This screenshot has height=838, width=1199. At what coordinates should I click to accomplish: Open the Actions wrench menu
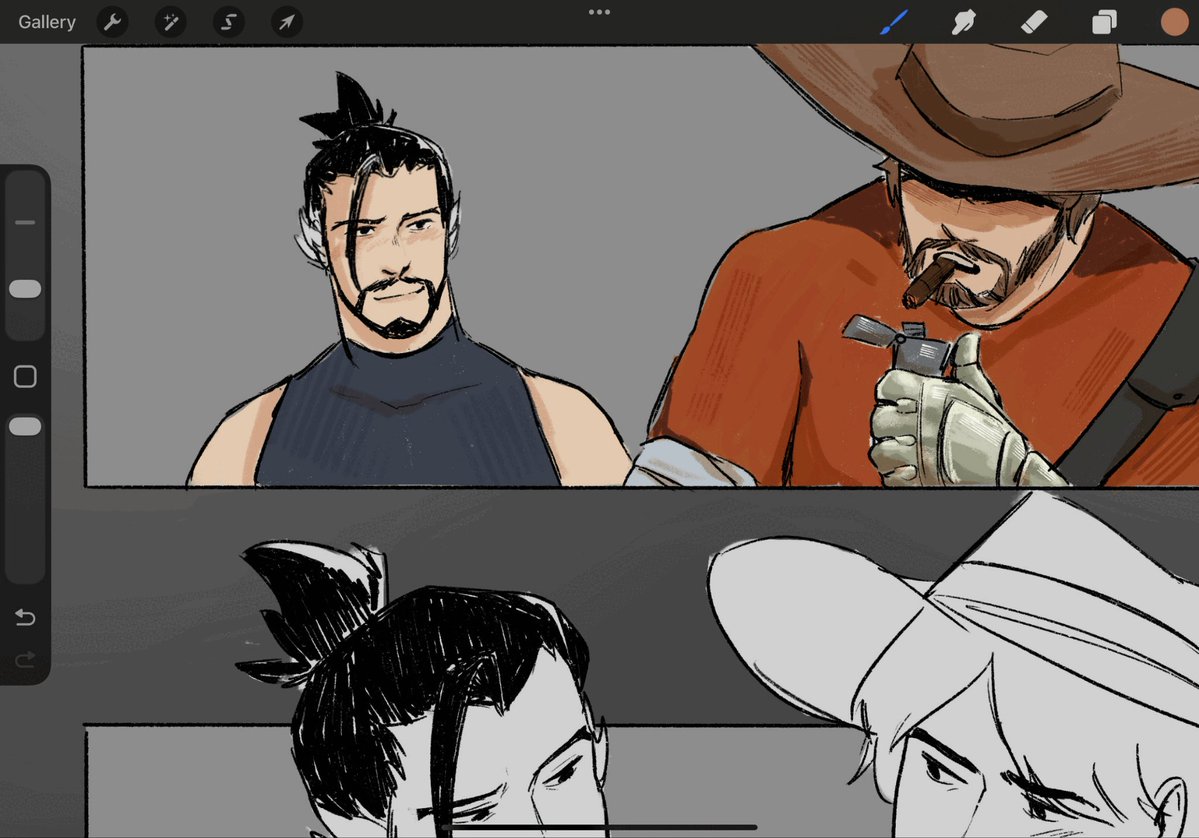(x=112, y=22)
